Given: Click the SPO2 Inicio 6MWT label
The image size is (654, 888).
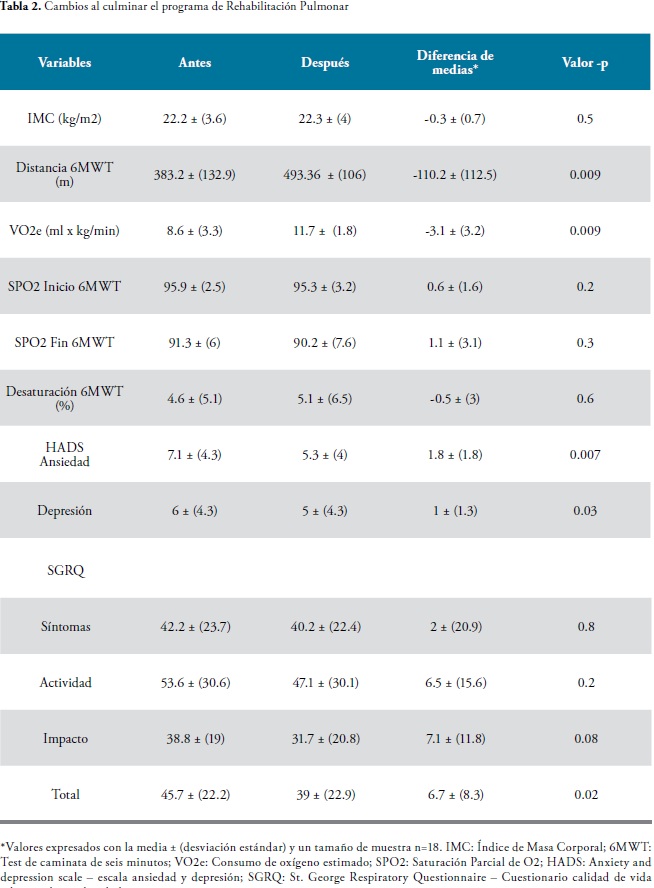Looking at the screenshot, I should click(x=65, y=287).
